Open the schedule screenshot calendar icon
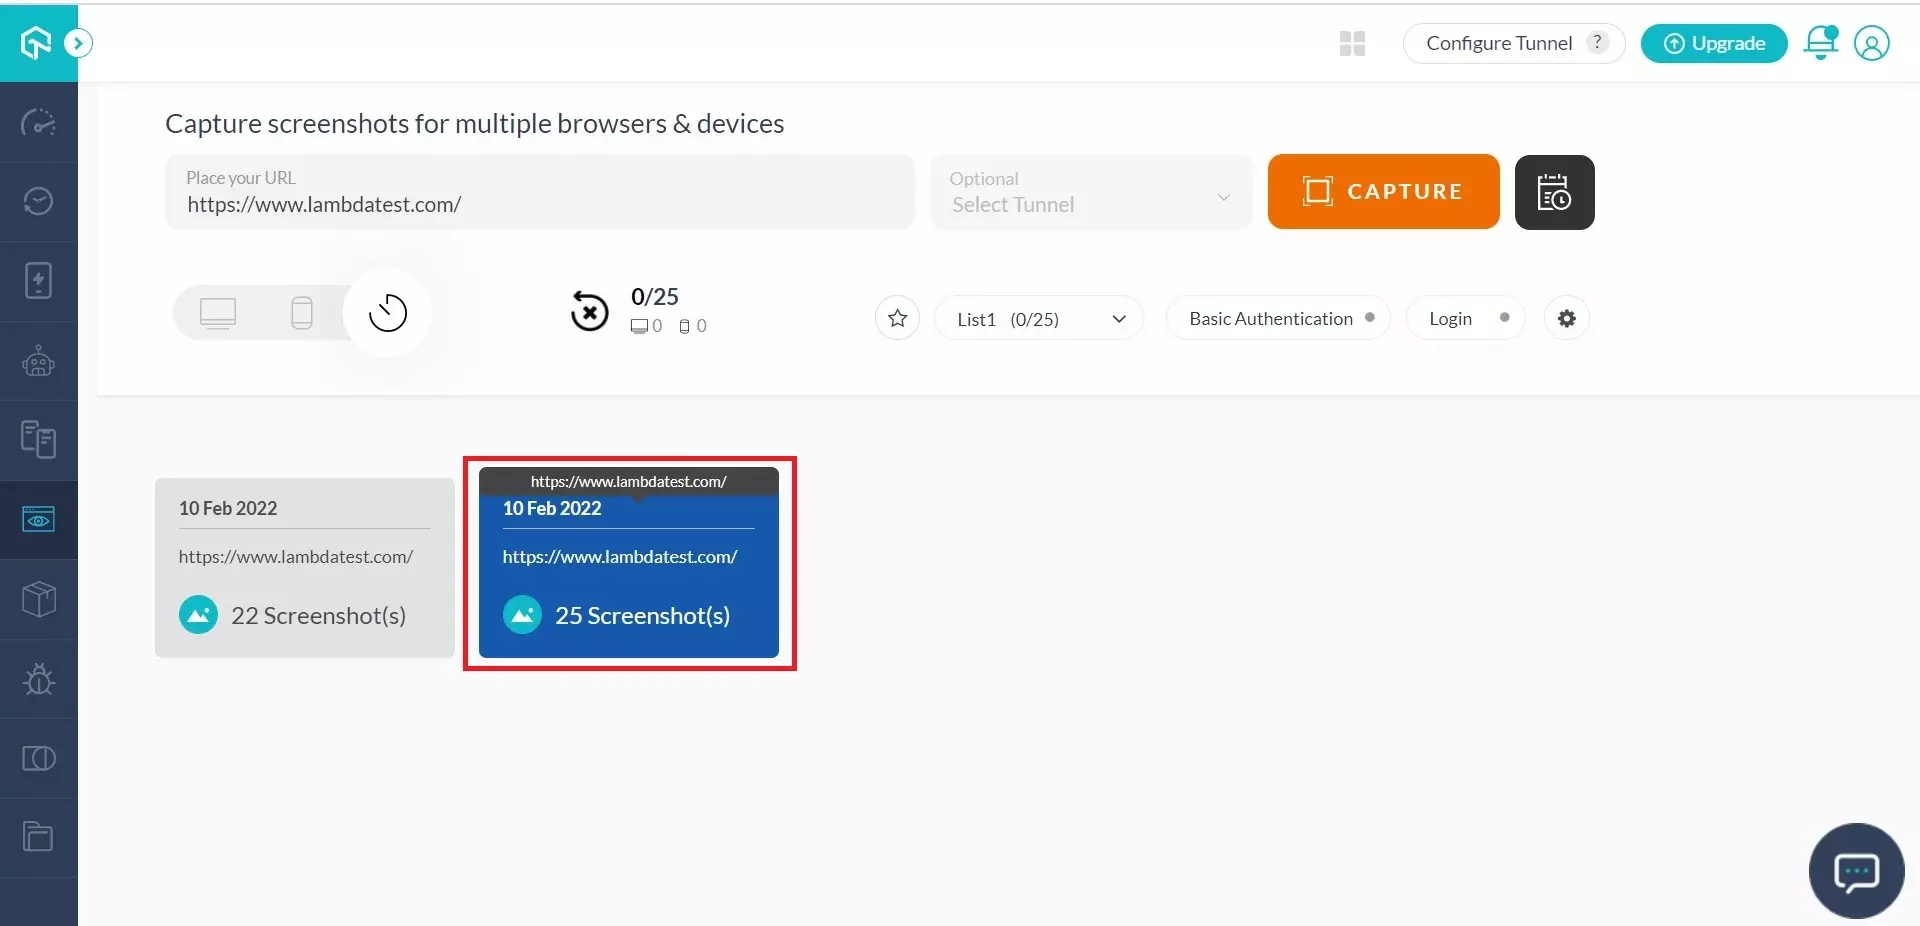Screen dimensions: 1920x926 click(1554, 192)
